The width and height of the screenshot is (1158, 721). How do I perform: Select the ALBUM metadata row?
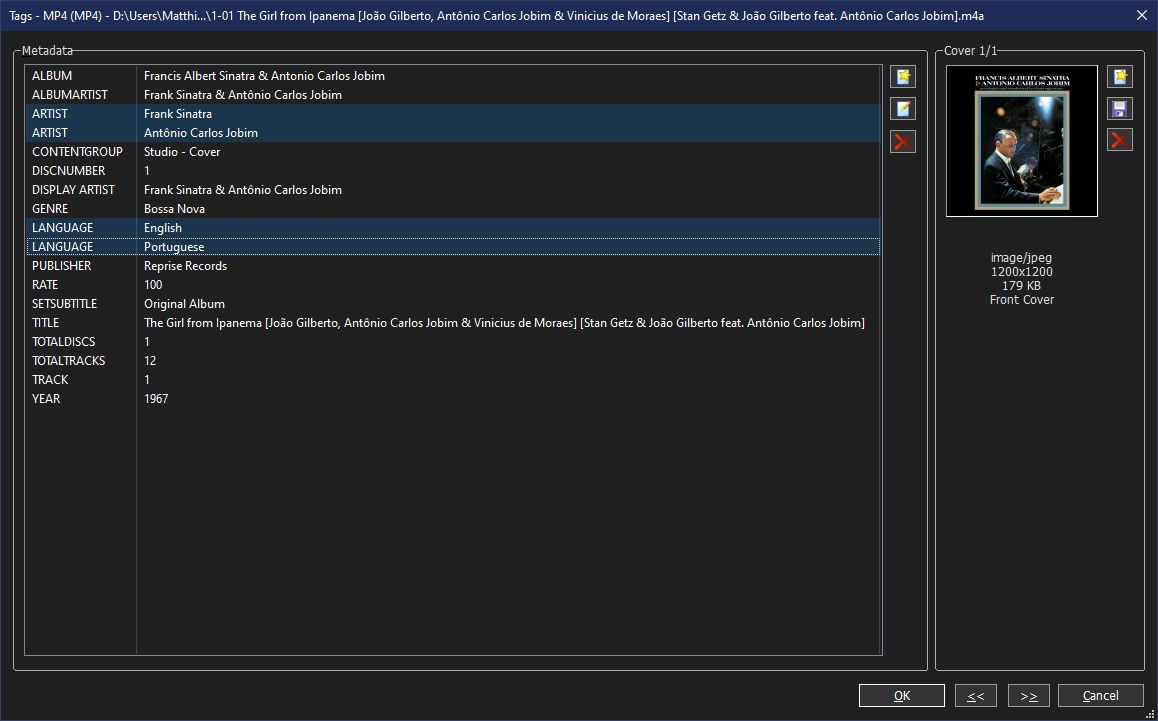[453, 75]
